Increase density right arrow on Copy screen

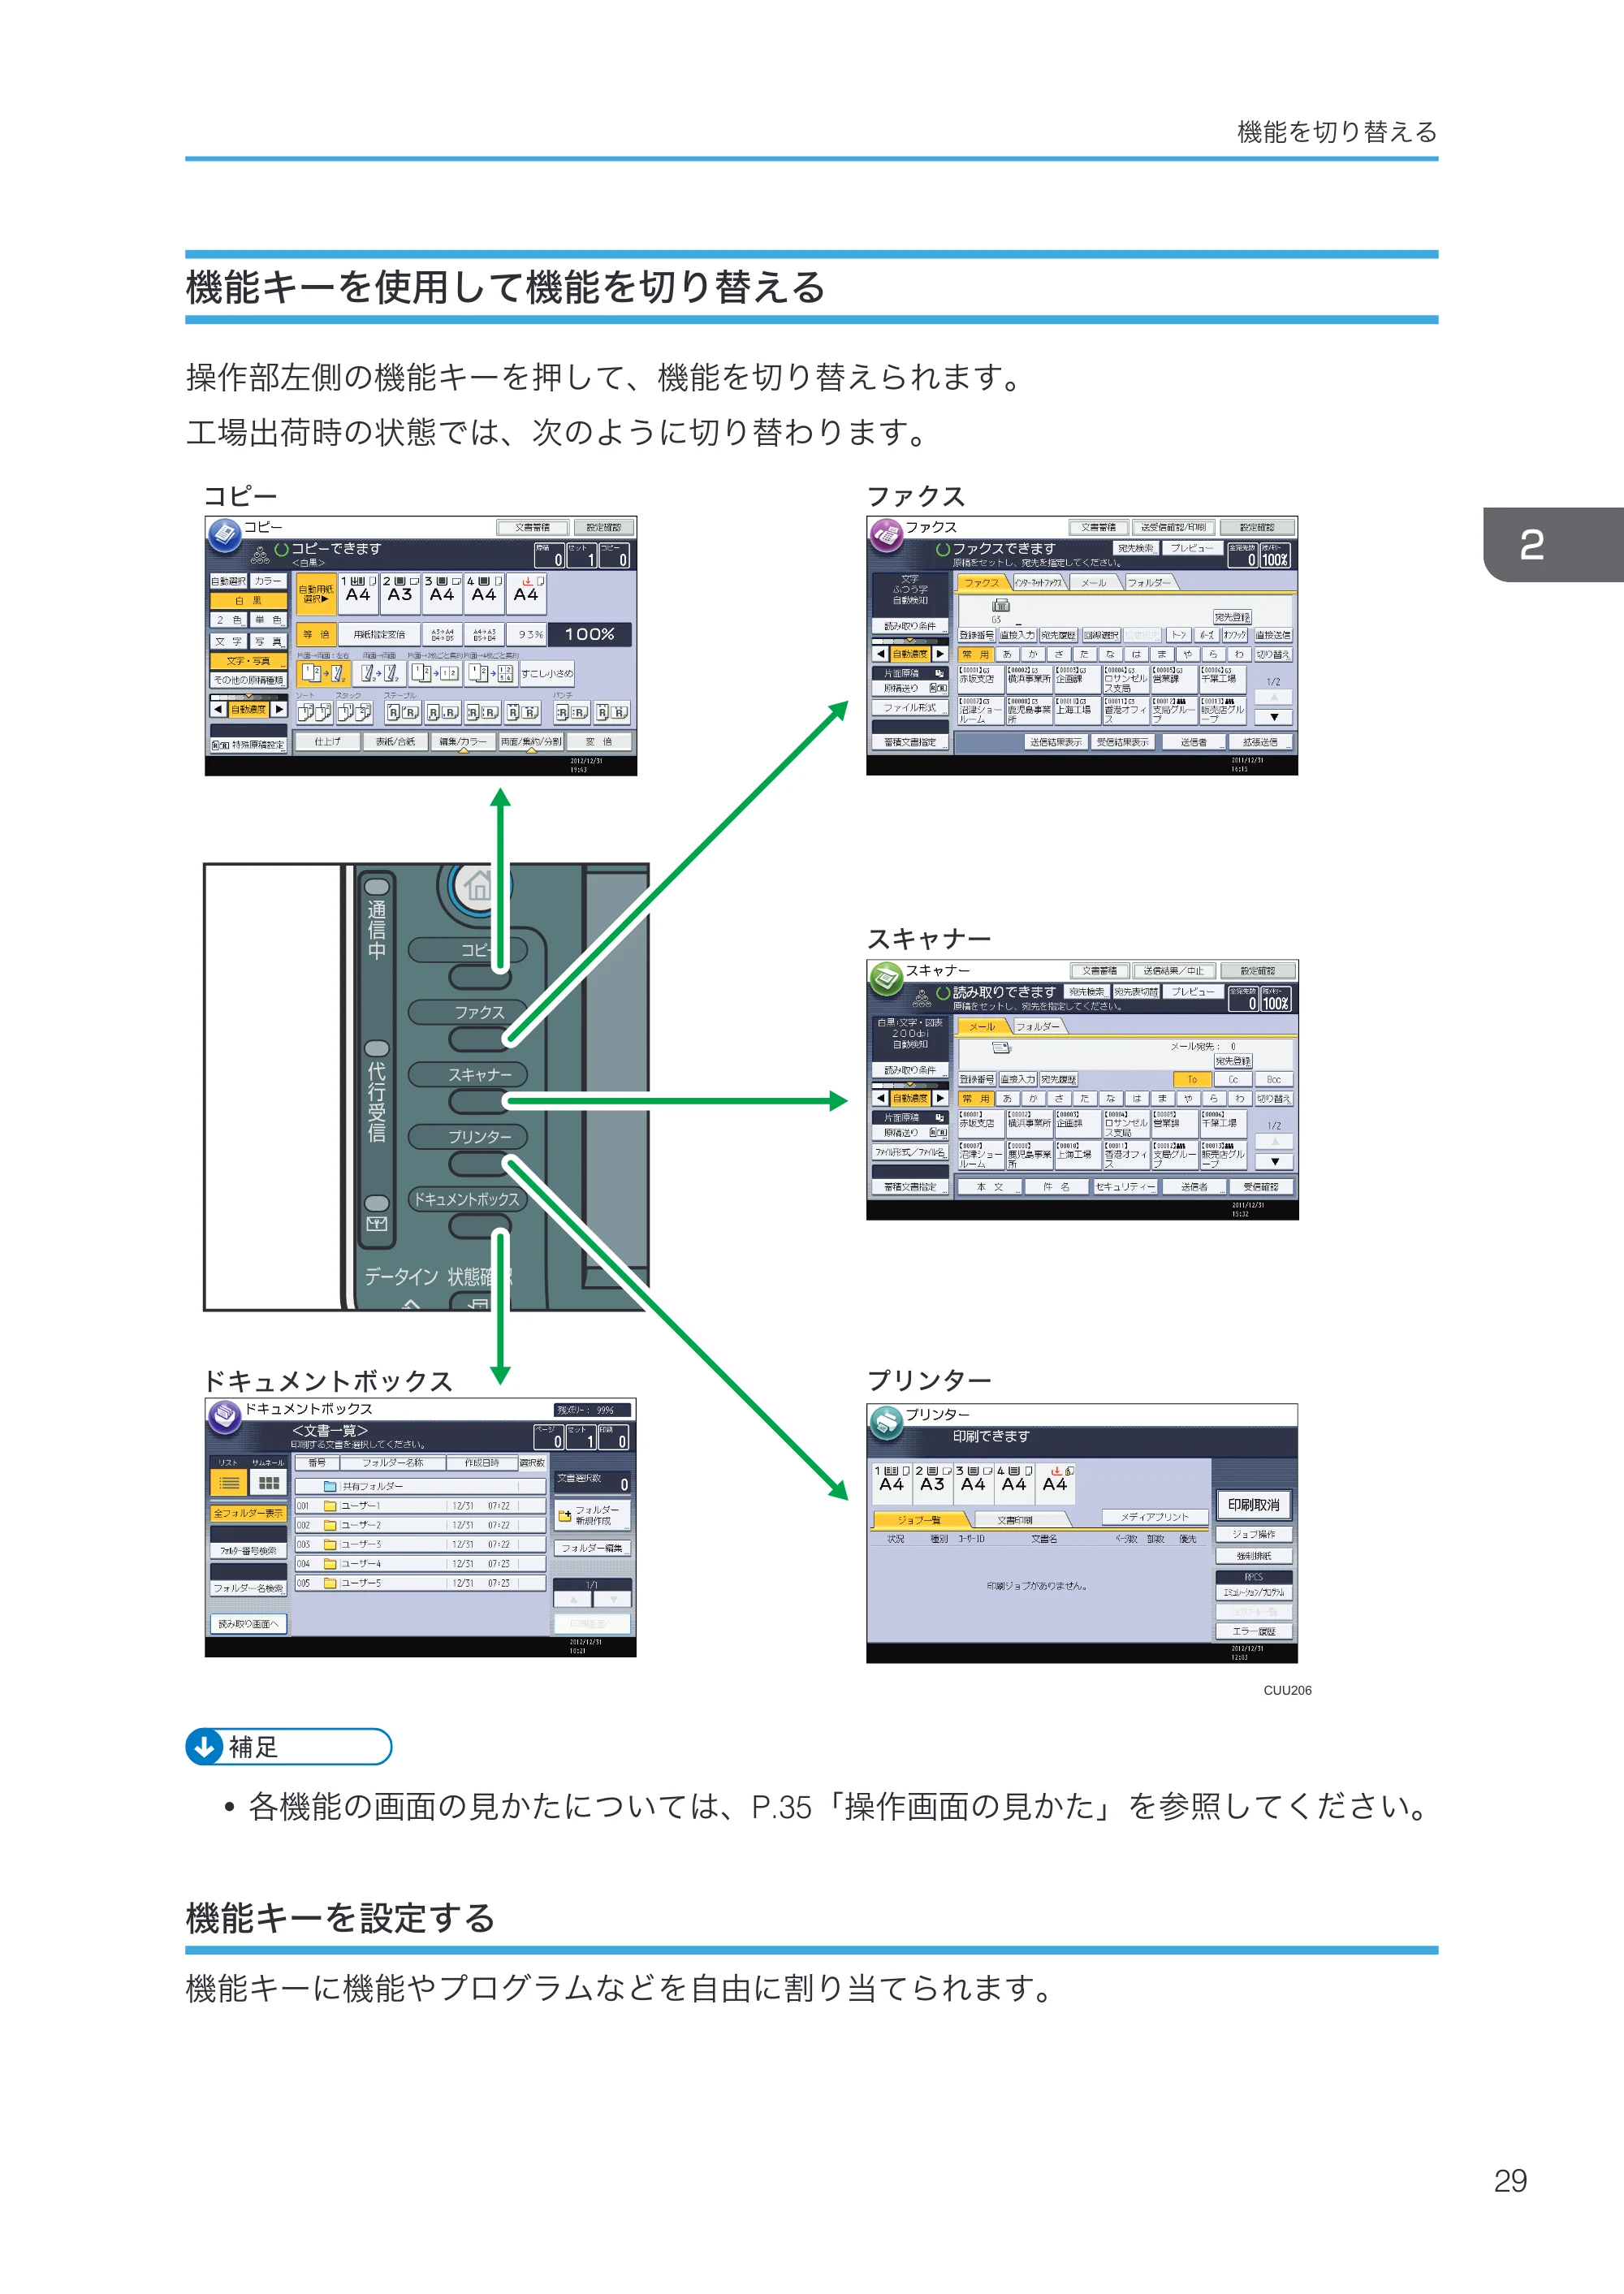pos(279,709)
